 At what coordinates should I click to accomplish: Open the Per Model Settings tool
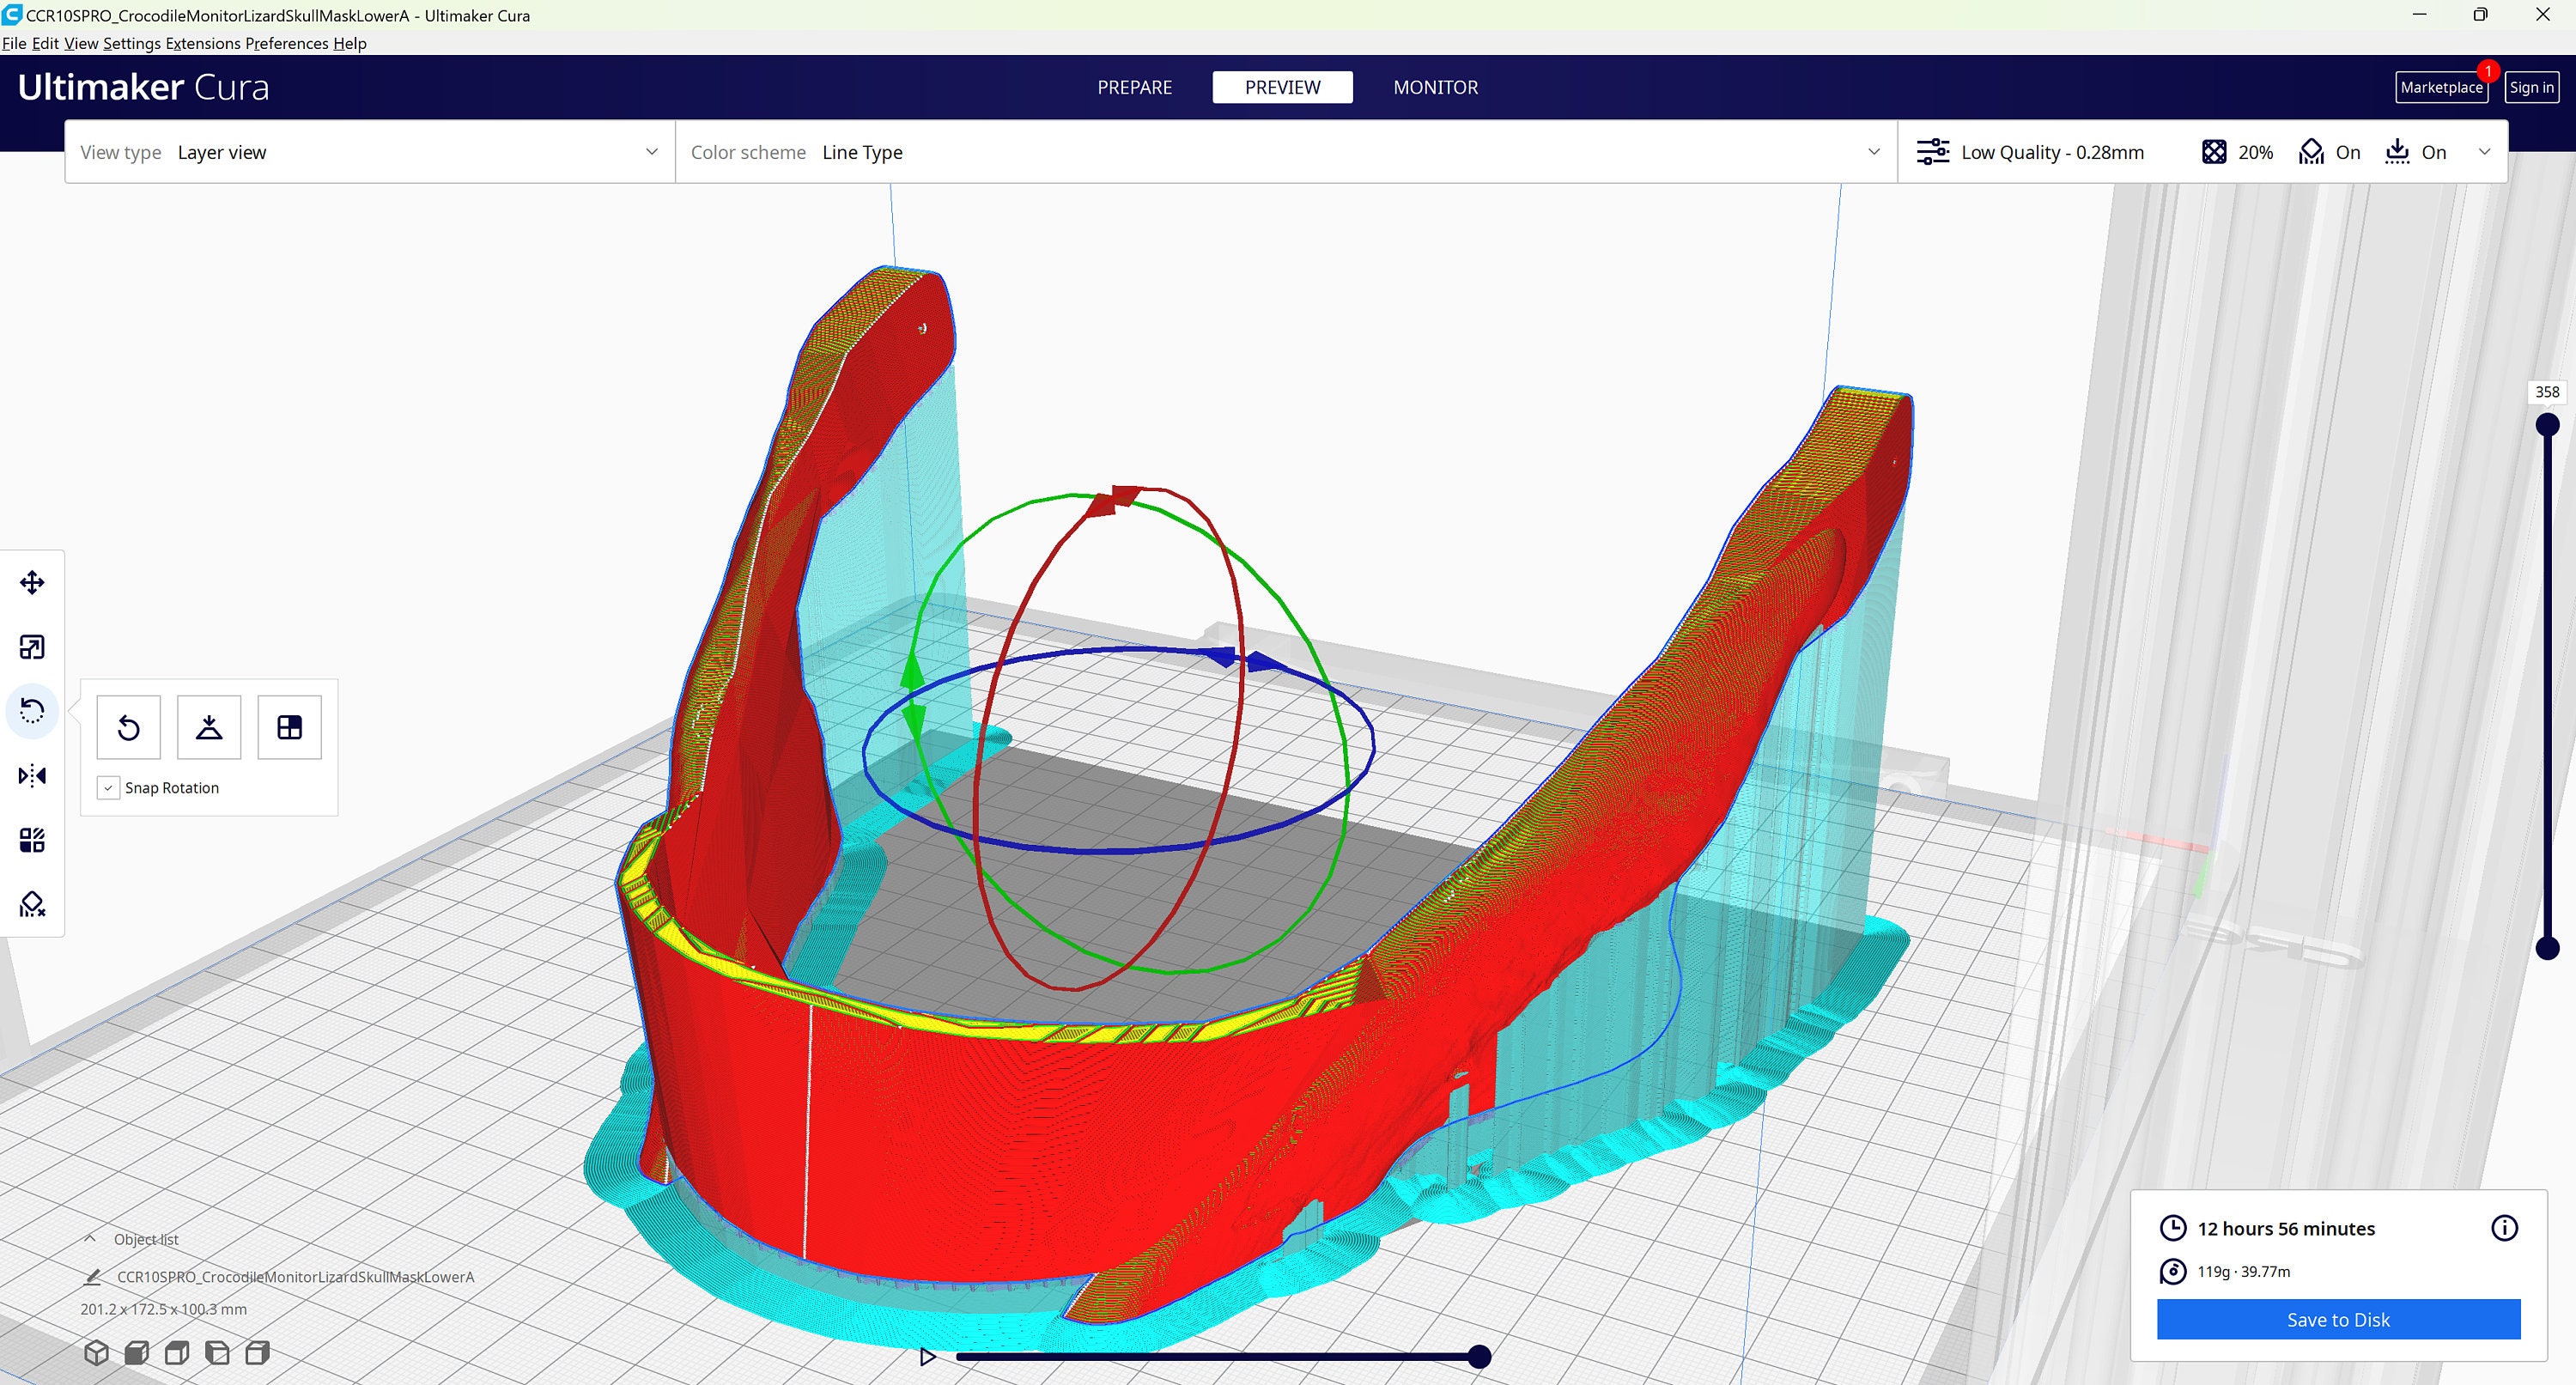pyautogui.click(x=32, y=840)
